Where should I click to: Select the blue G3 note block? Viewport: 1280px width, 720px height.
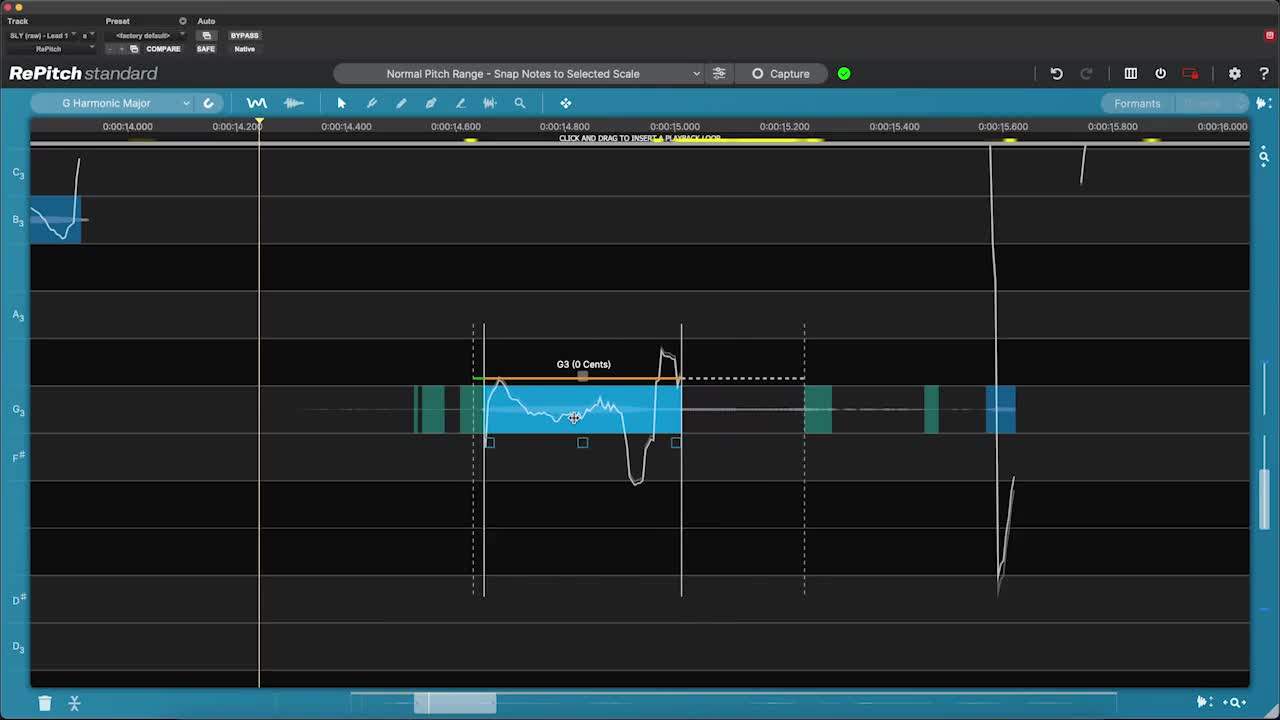coord(583,410)
